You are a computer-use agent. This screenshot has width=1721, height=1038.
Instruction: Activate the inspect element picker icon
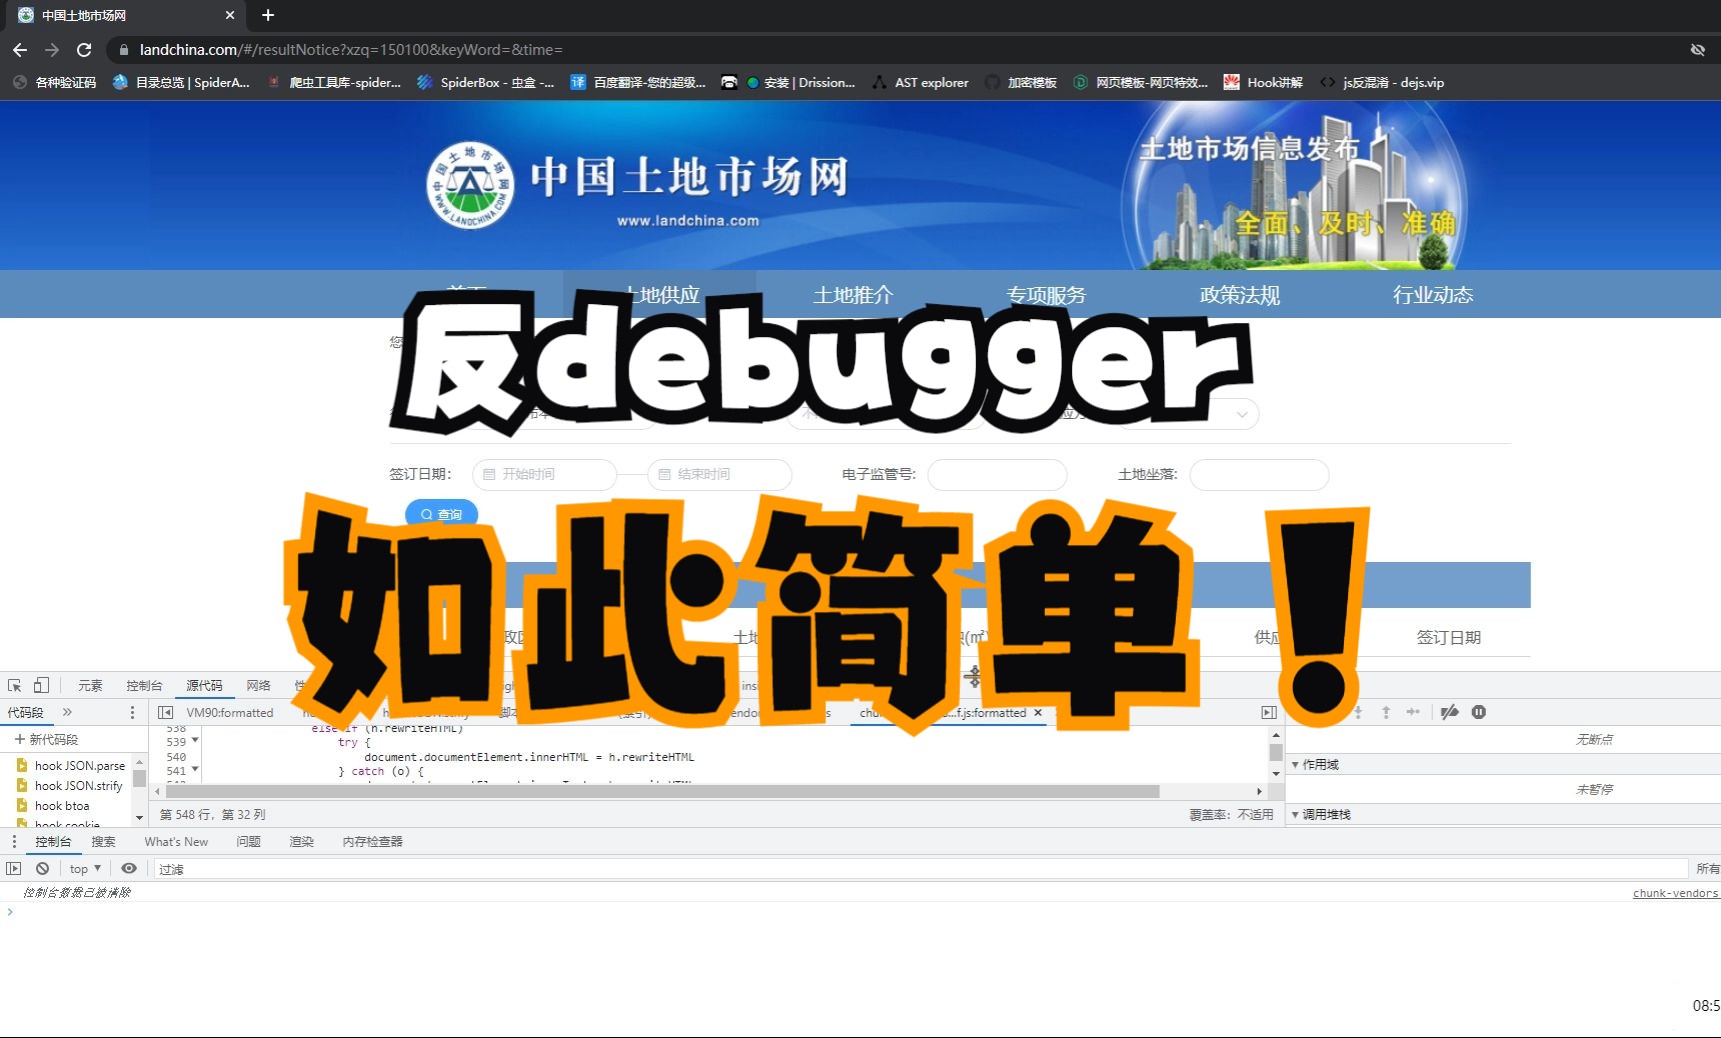point(15,685)
